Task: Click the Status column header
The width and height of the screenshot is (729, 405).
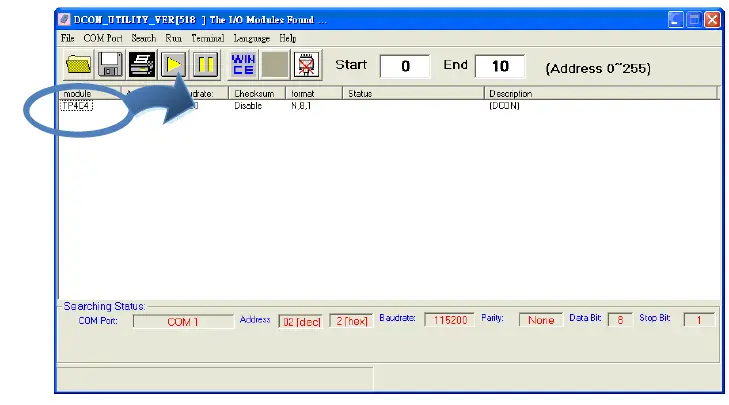Action: (x=413, y=93)
